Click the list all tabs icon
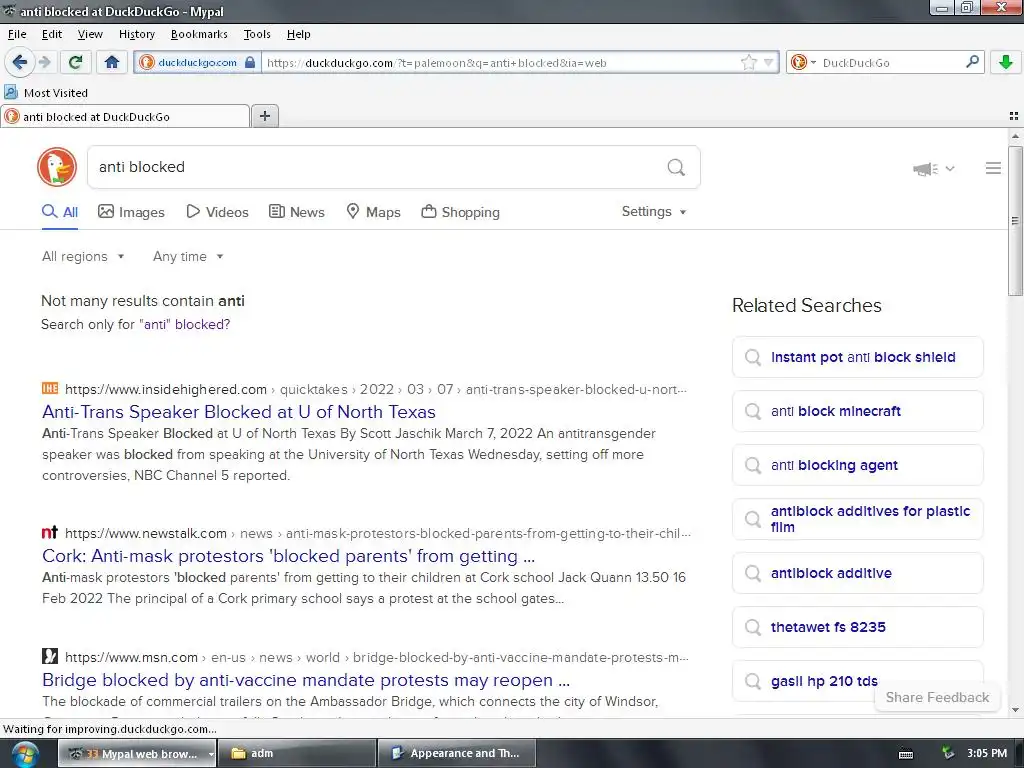 [x=1014, y=116]
